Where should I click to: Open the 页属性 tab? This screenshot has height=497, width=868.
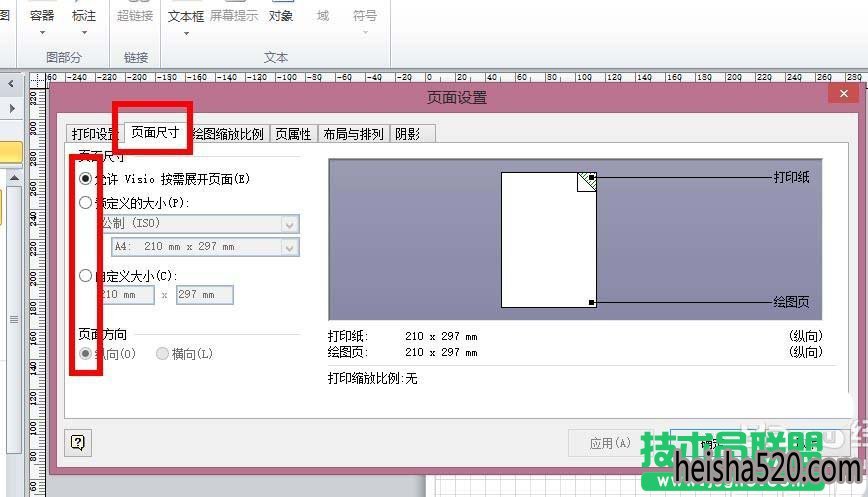coord(293,133)
